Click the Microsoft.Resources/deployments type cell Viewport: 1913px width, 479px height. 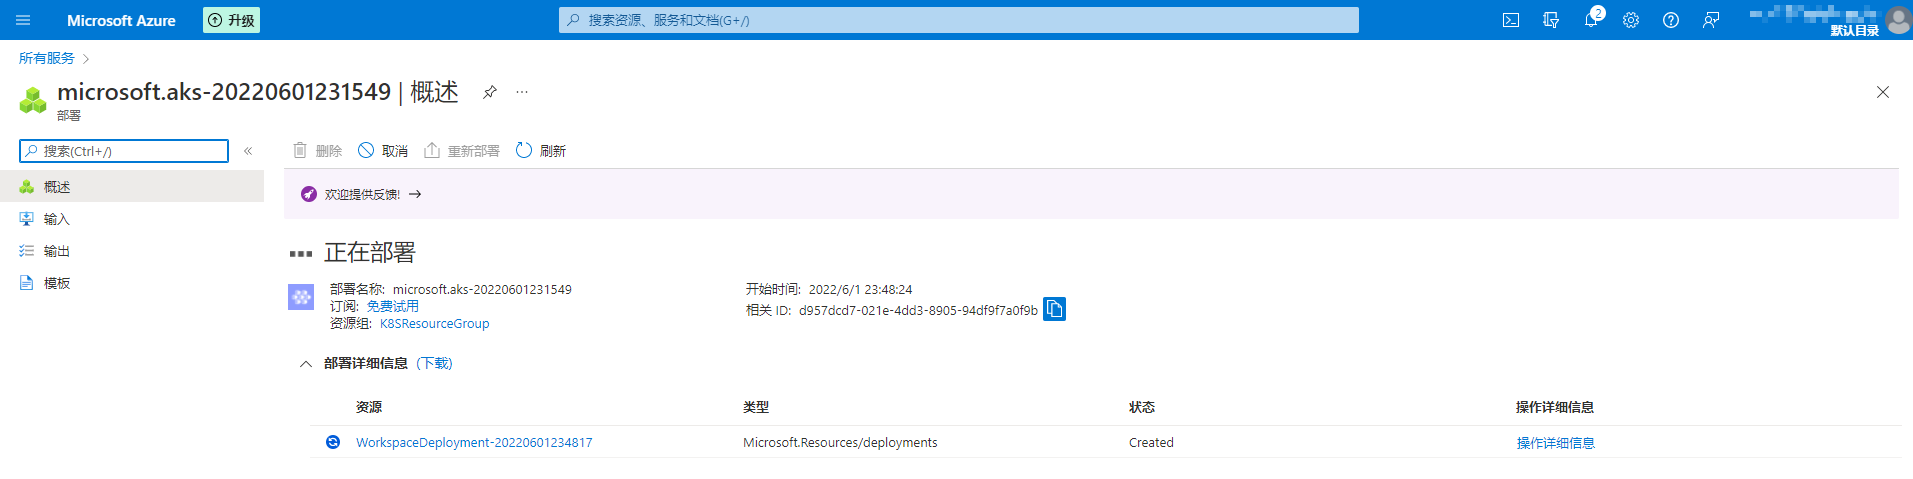click(840, 442)
